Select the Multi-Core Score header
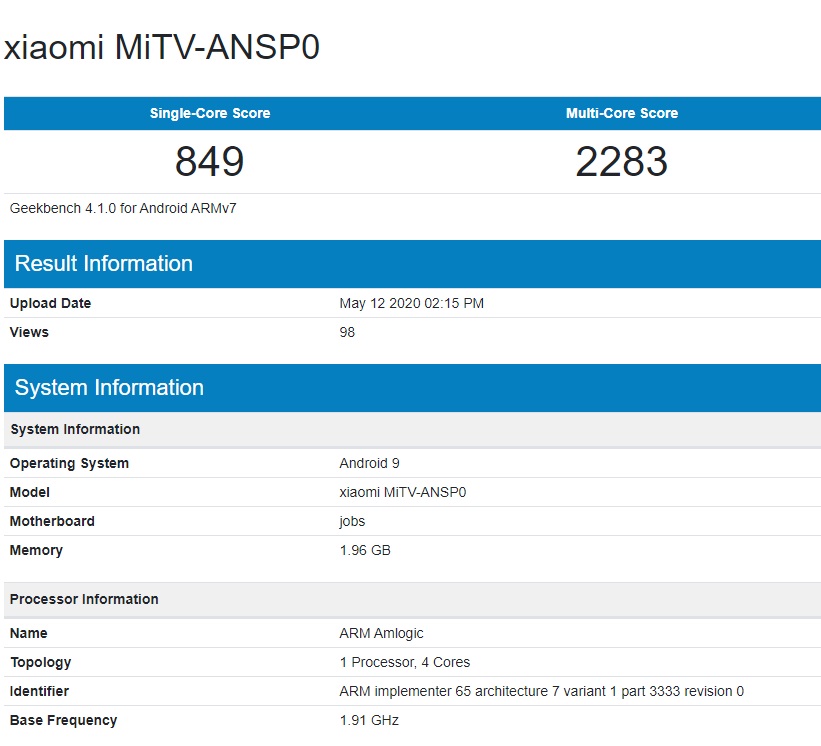The width and height of the screenshot is (821, 746). (621, 113)
